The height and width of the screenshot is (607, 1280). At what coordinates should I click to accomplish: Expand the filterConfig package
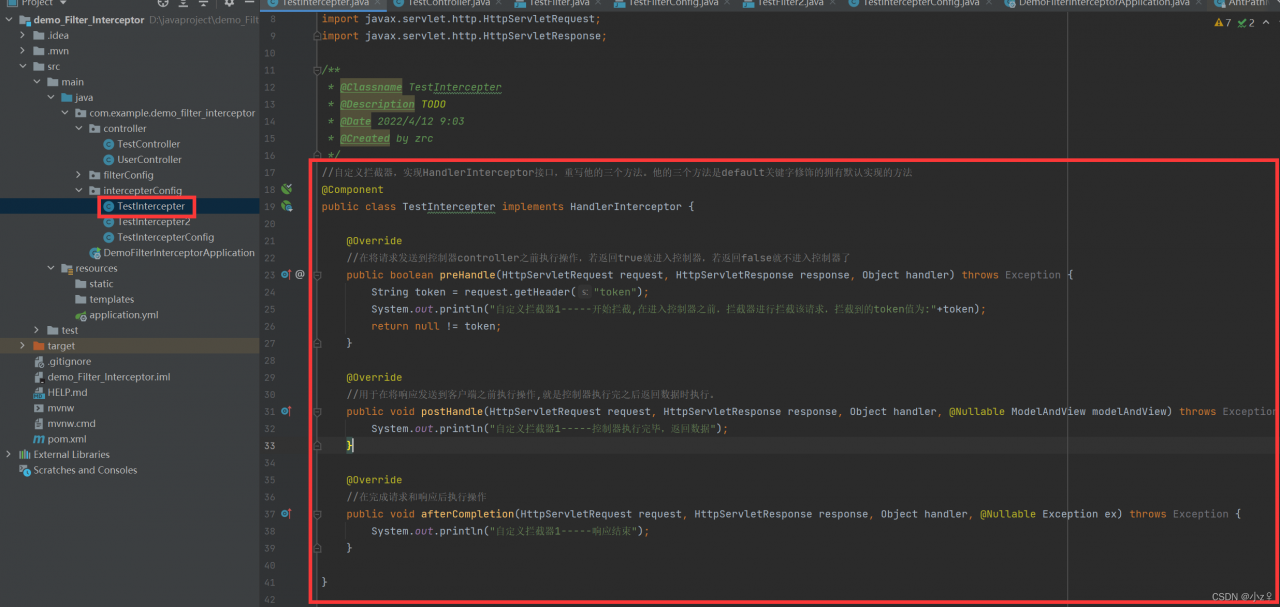79,175
